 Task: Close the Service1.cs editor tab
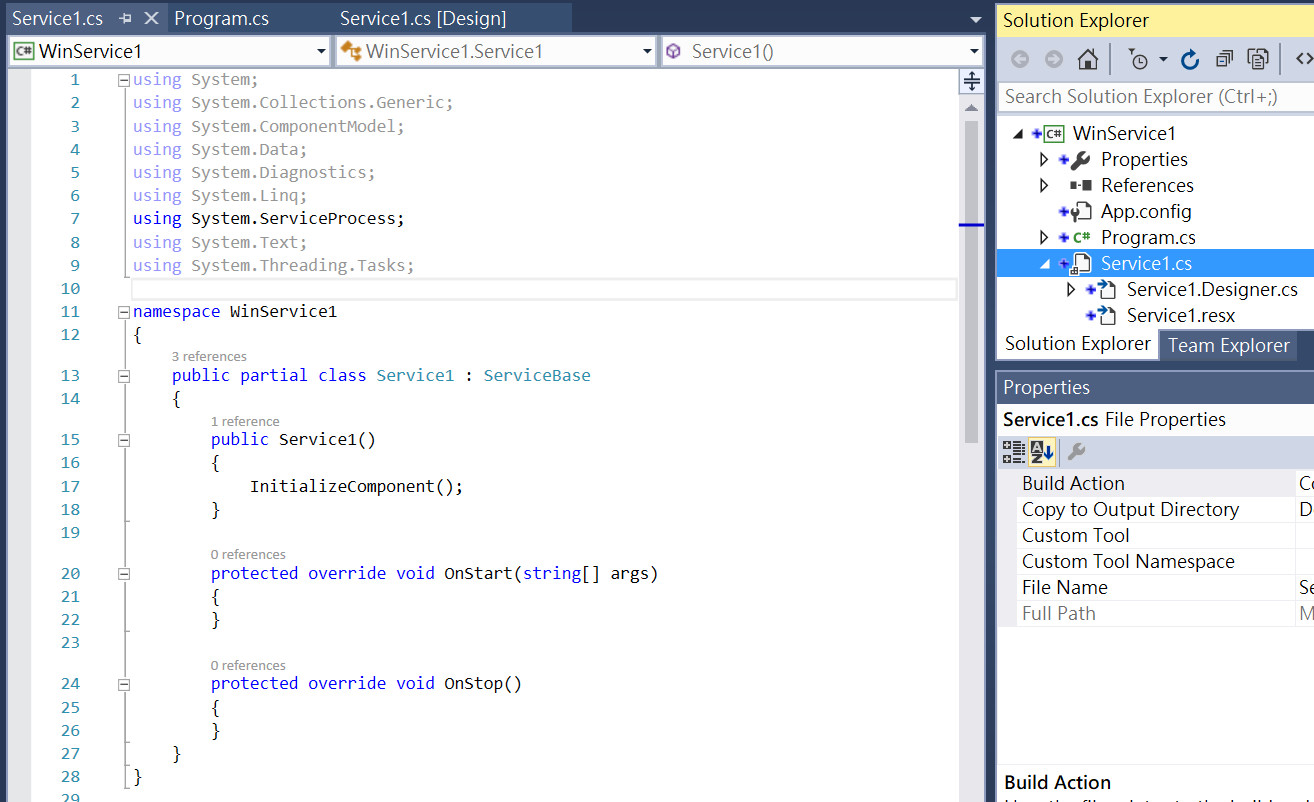(151, 18)
